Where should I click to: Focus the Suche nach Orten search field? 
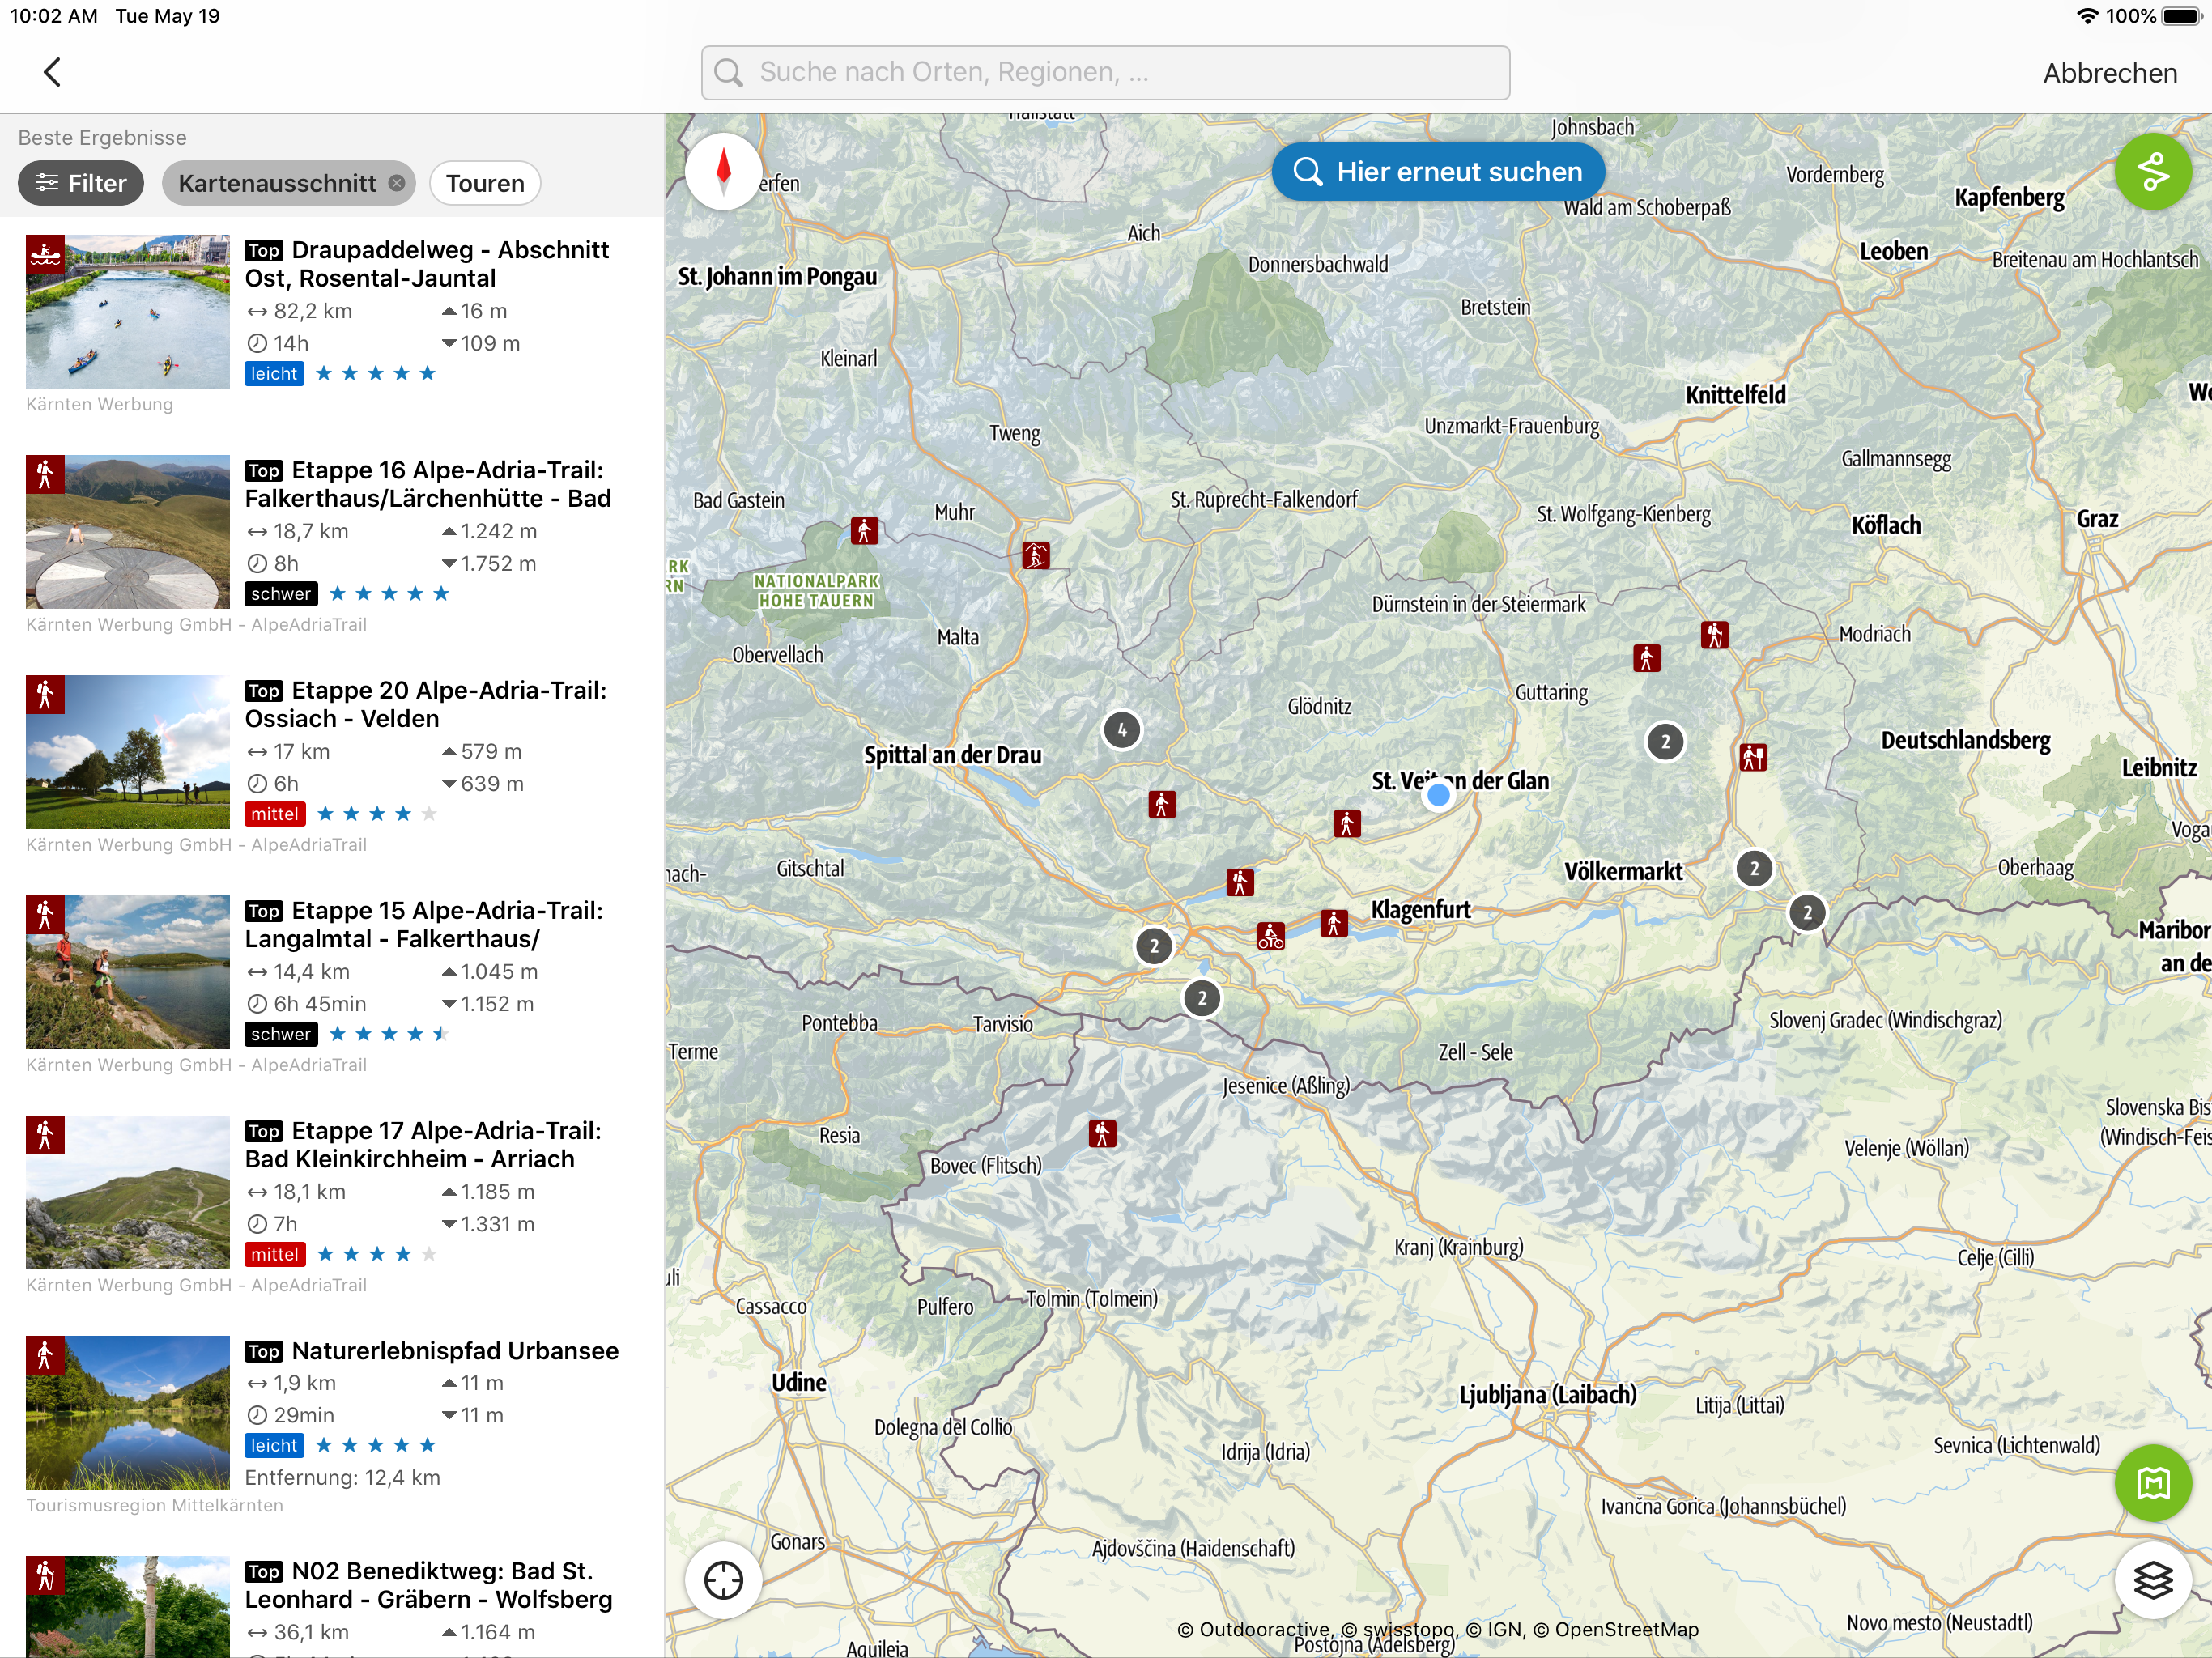[x=1106, y=72]
